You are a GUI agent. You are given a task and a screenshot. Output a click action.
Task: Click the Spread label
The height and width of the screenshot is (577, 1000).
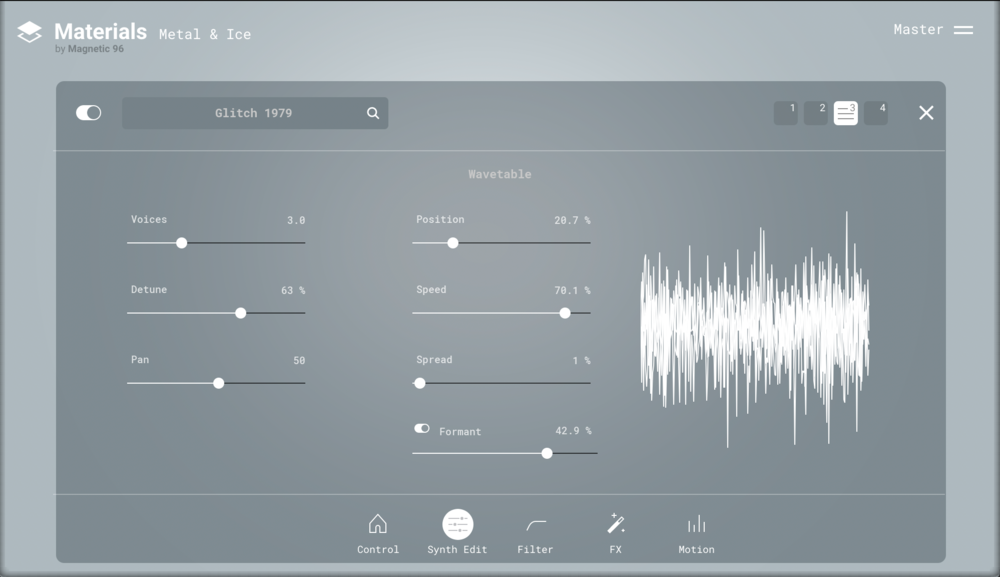click(434, 360)
